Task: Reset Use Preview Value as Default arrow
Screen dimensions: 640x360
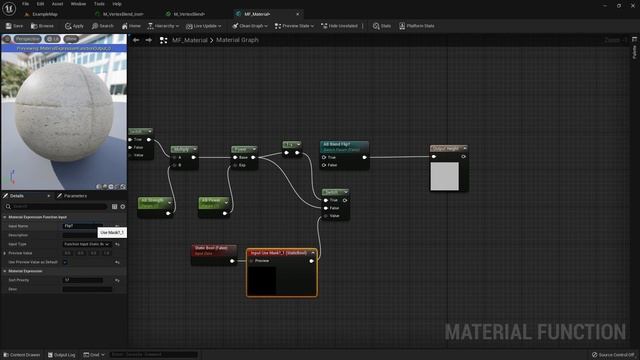Action: coord(118,262)
